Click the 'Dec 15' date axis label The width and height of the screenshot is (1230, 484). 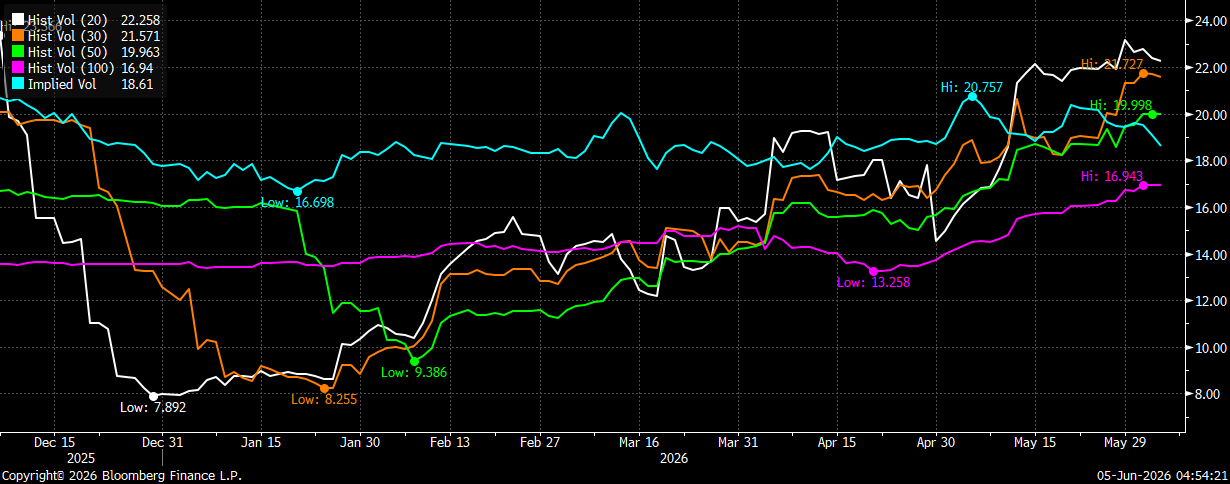pyautogui.click(x=54, y=442)
